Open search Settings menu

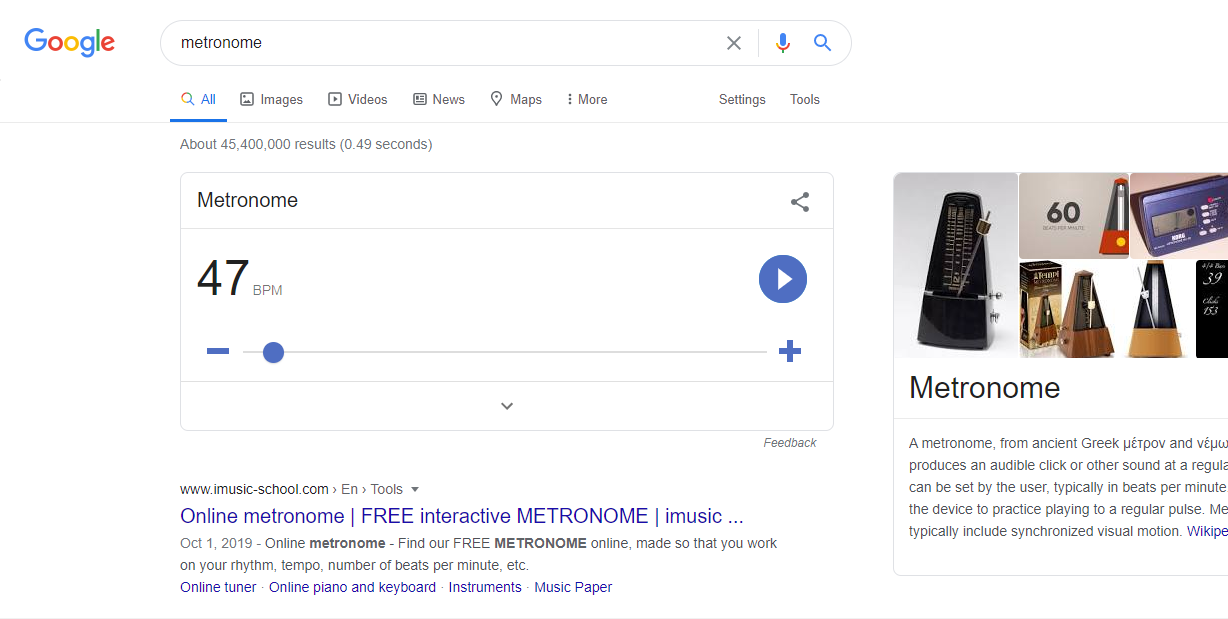tap(742, 99)
